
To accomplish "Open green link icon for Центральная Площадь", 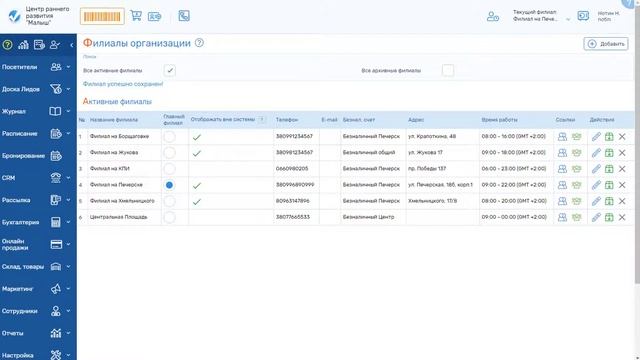I will 576,217.
